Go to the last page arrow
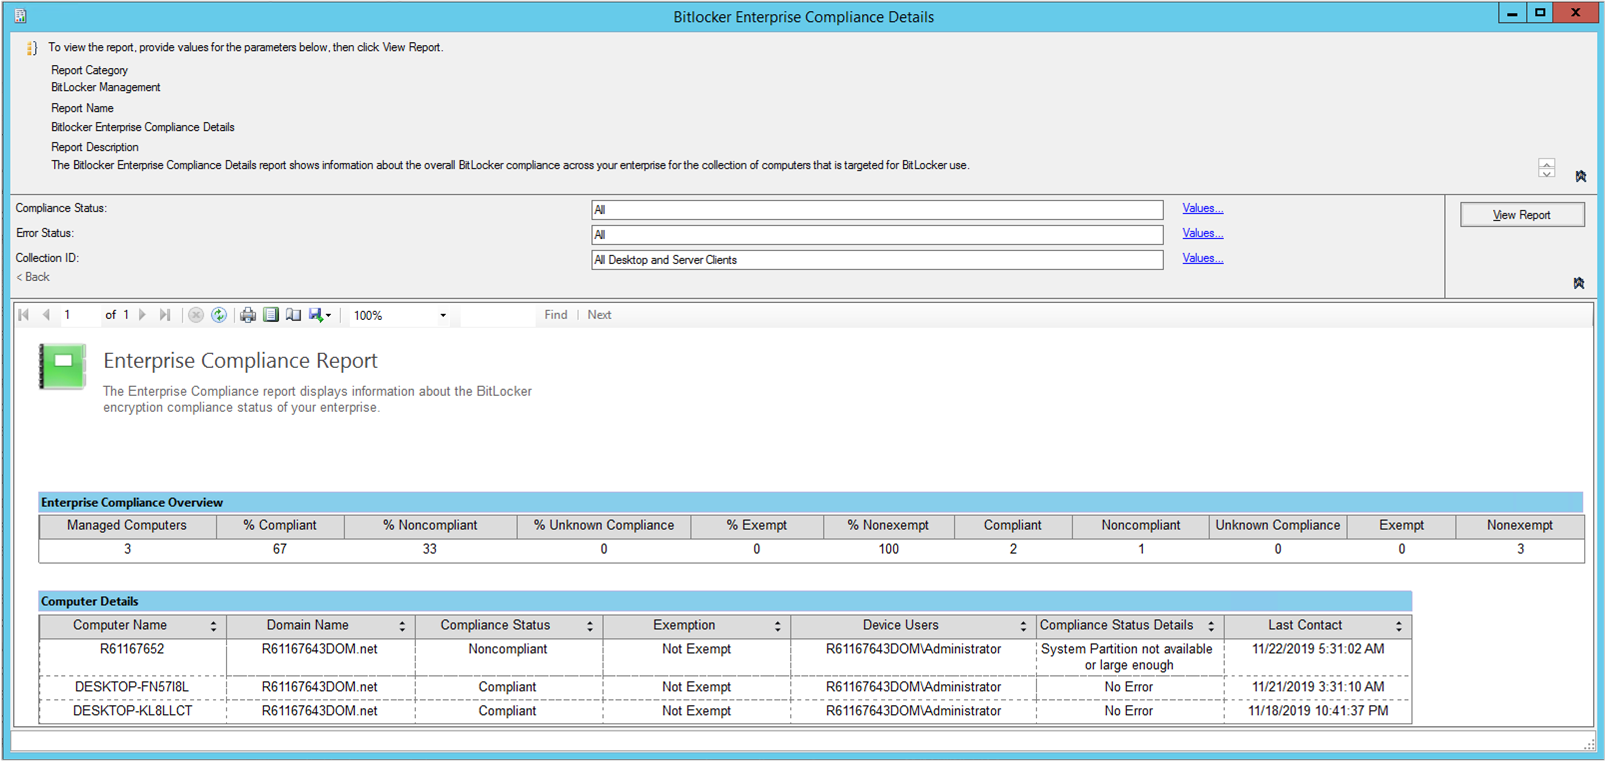 tap(165, 315)
